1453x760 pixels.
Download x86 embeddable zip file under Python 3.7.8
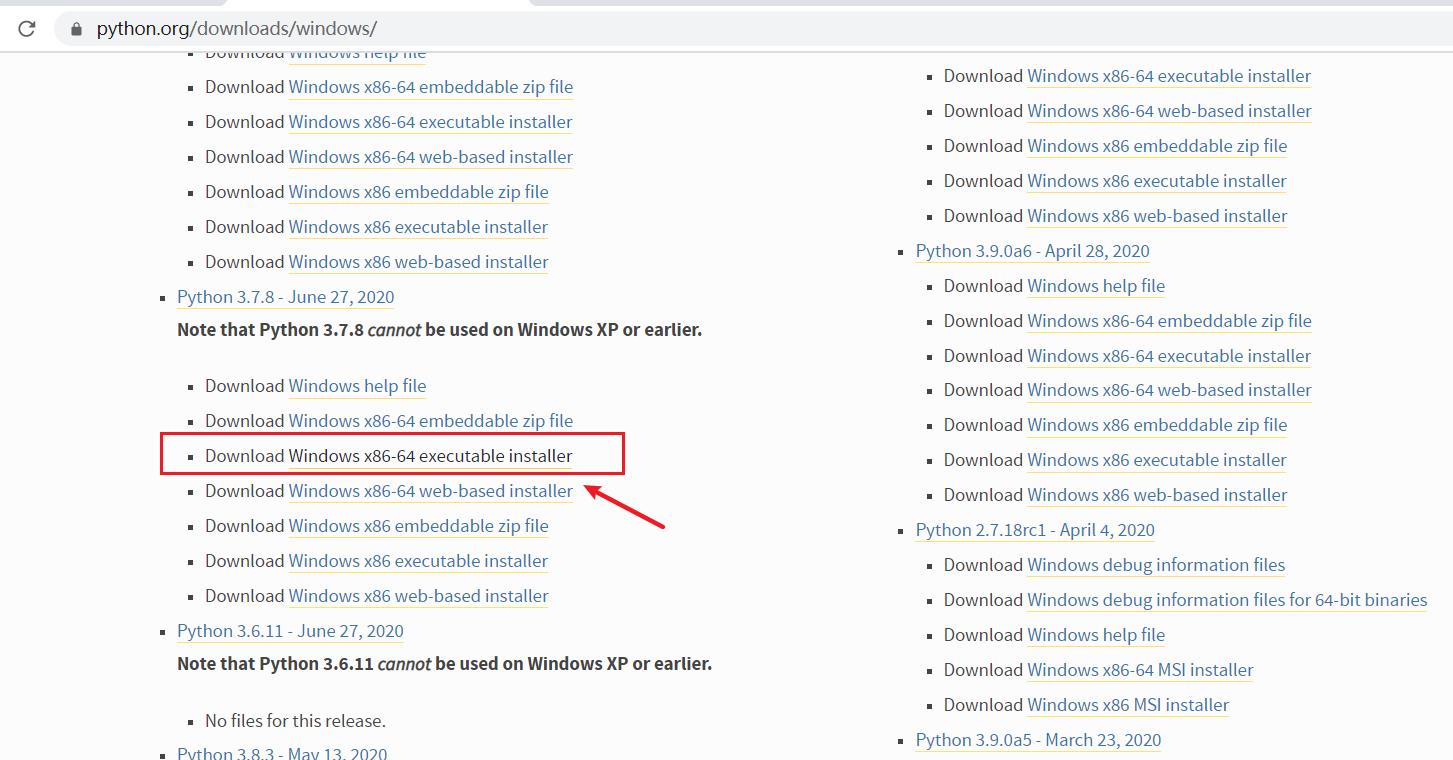[418, 526]
